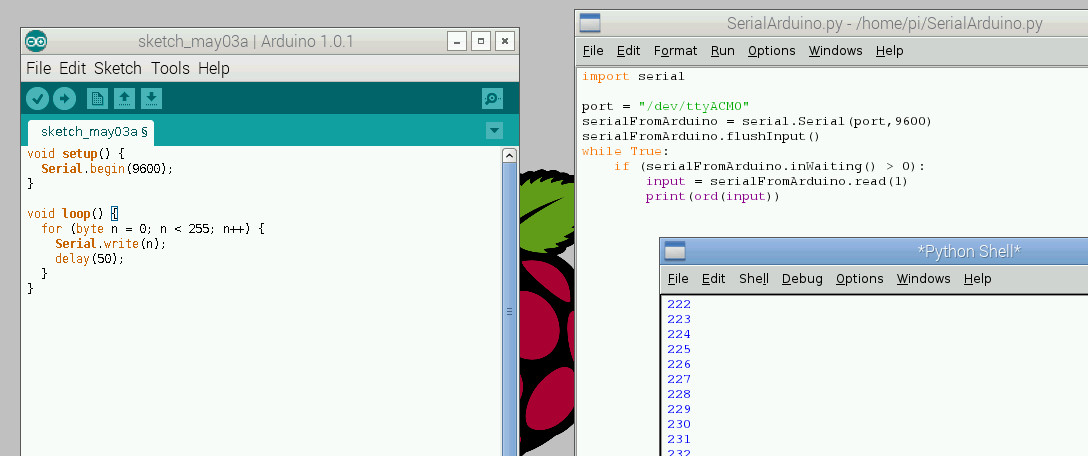Viewport: 1088px width, 456px height.
Task: Open the tab dropdown arrow in Arduino
Action: point(494,130)
